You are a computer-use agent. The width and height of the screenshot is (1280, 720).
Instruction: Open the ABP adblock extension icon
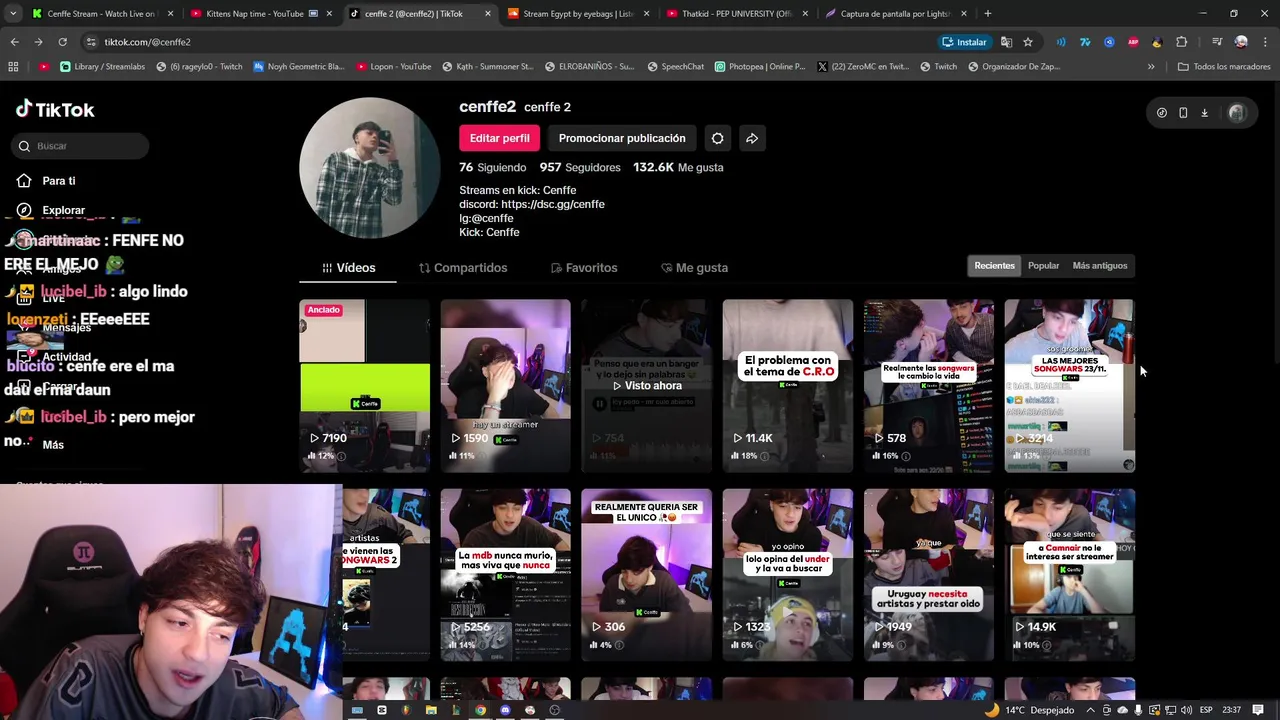point(1133,42)
